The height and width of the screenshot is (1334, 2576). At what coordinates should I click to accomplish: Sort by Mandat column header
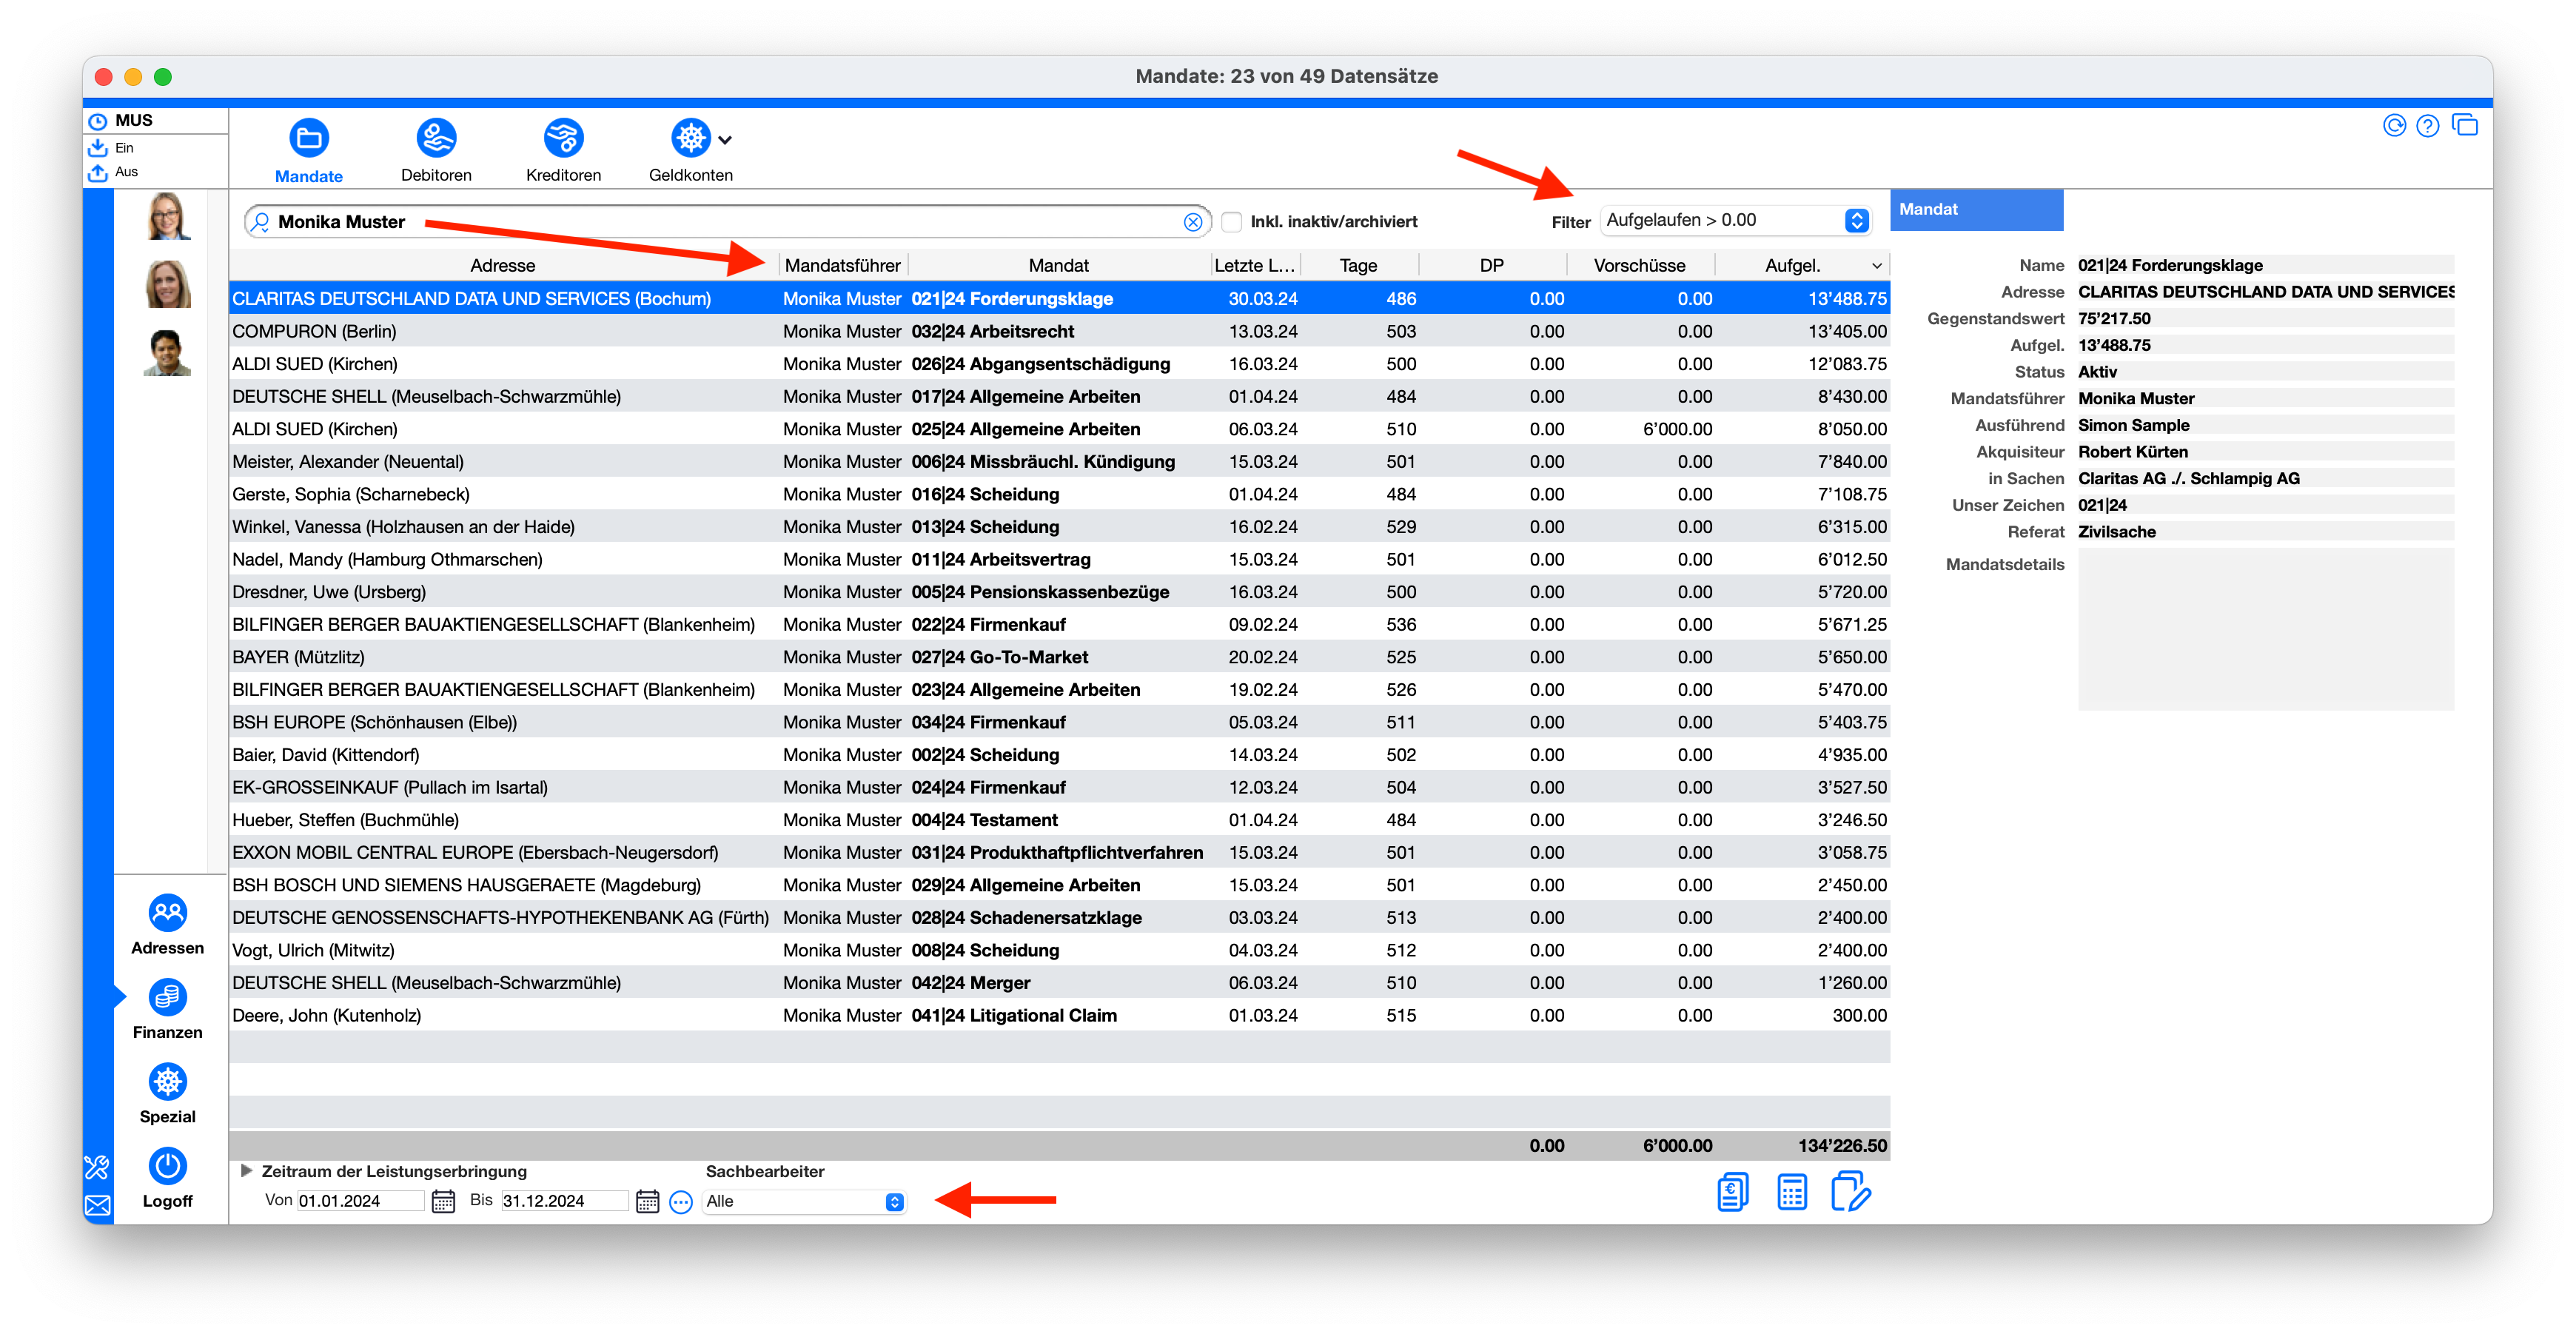(x=1058, y=265)
